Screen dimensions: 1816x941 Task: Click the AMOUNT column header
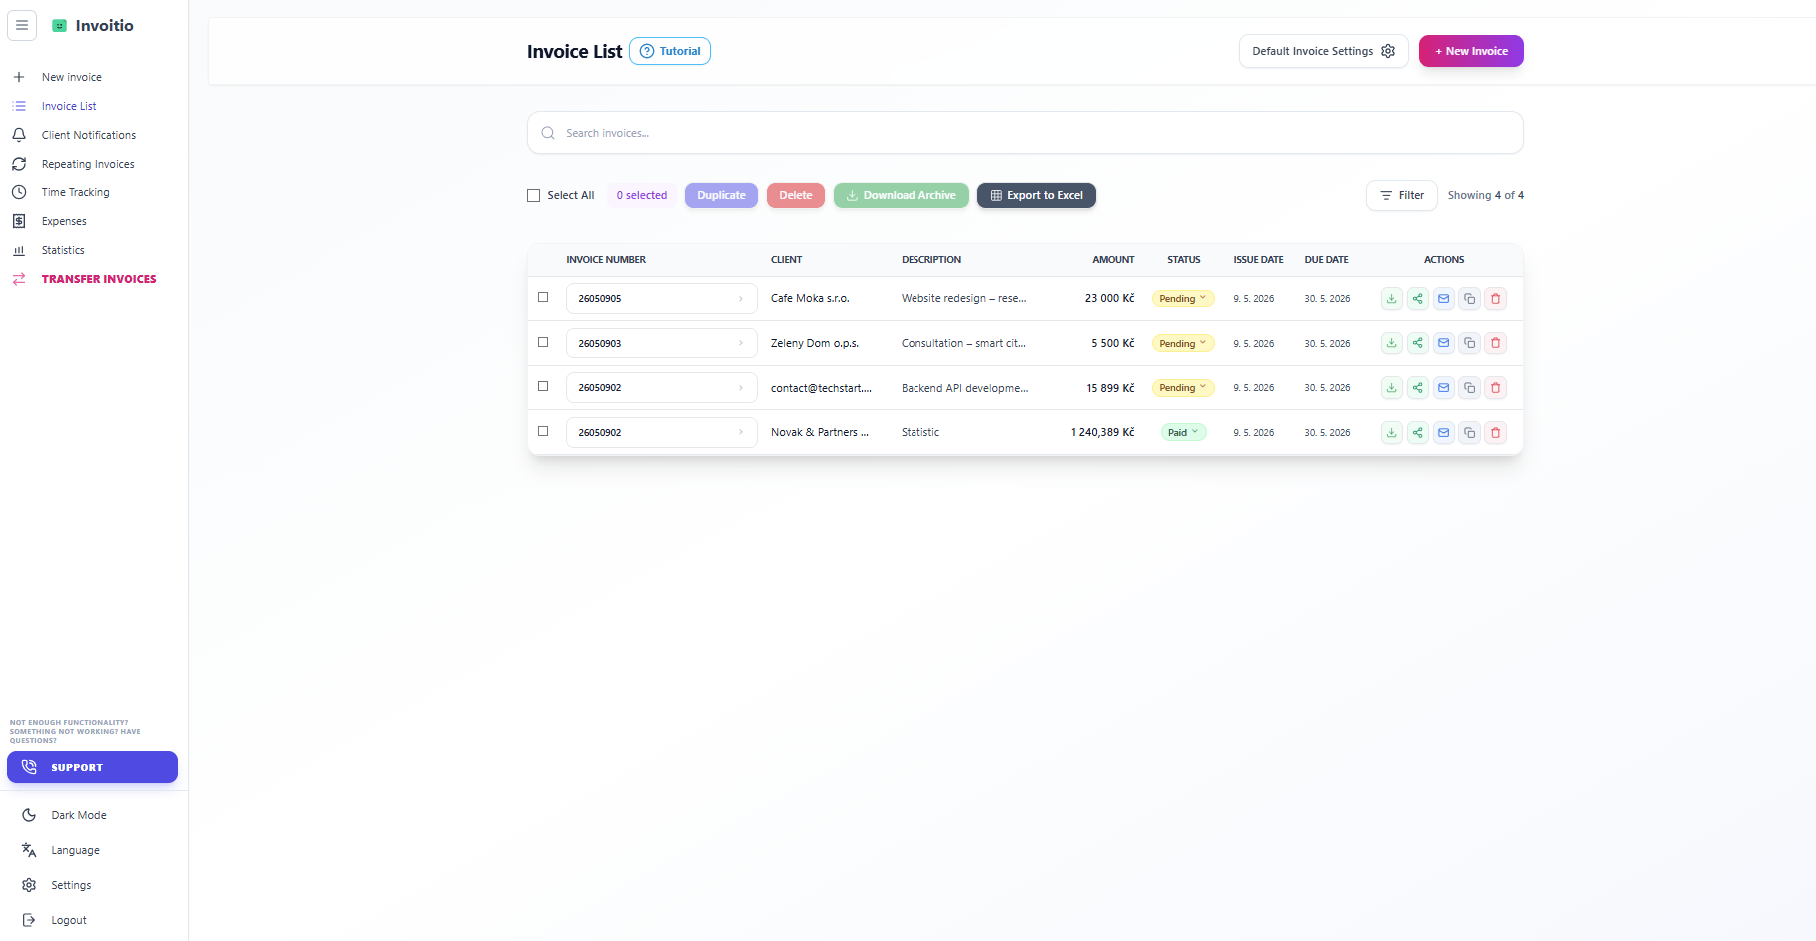coord(1113,260)
